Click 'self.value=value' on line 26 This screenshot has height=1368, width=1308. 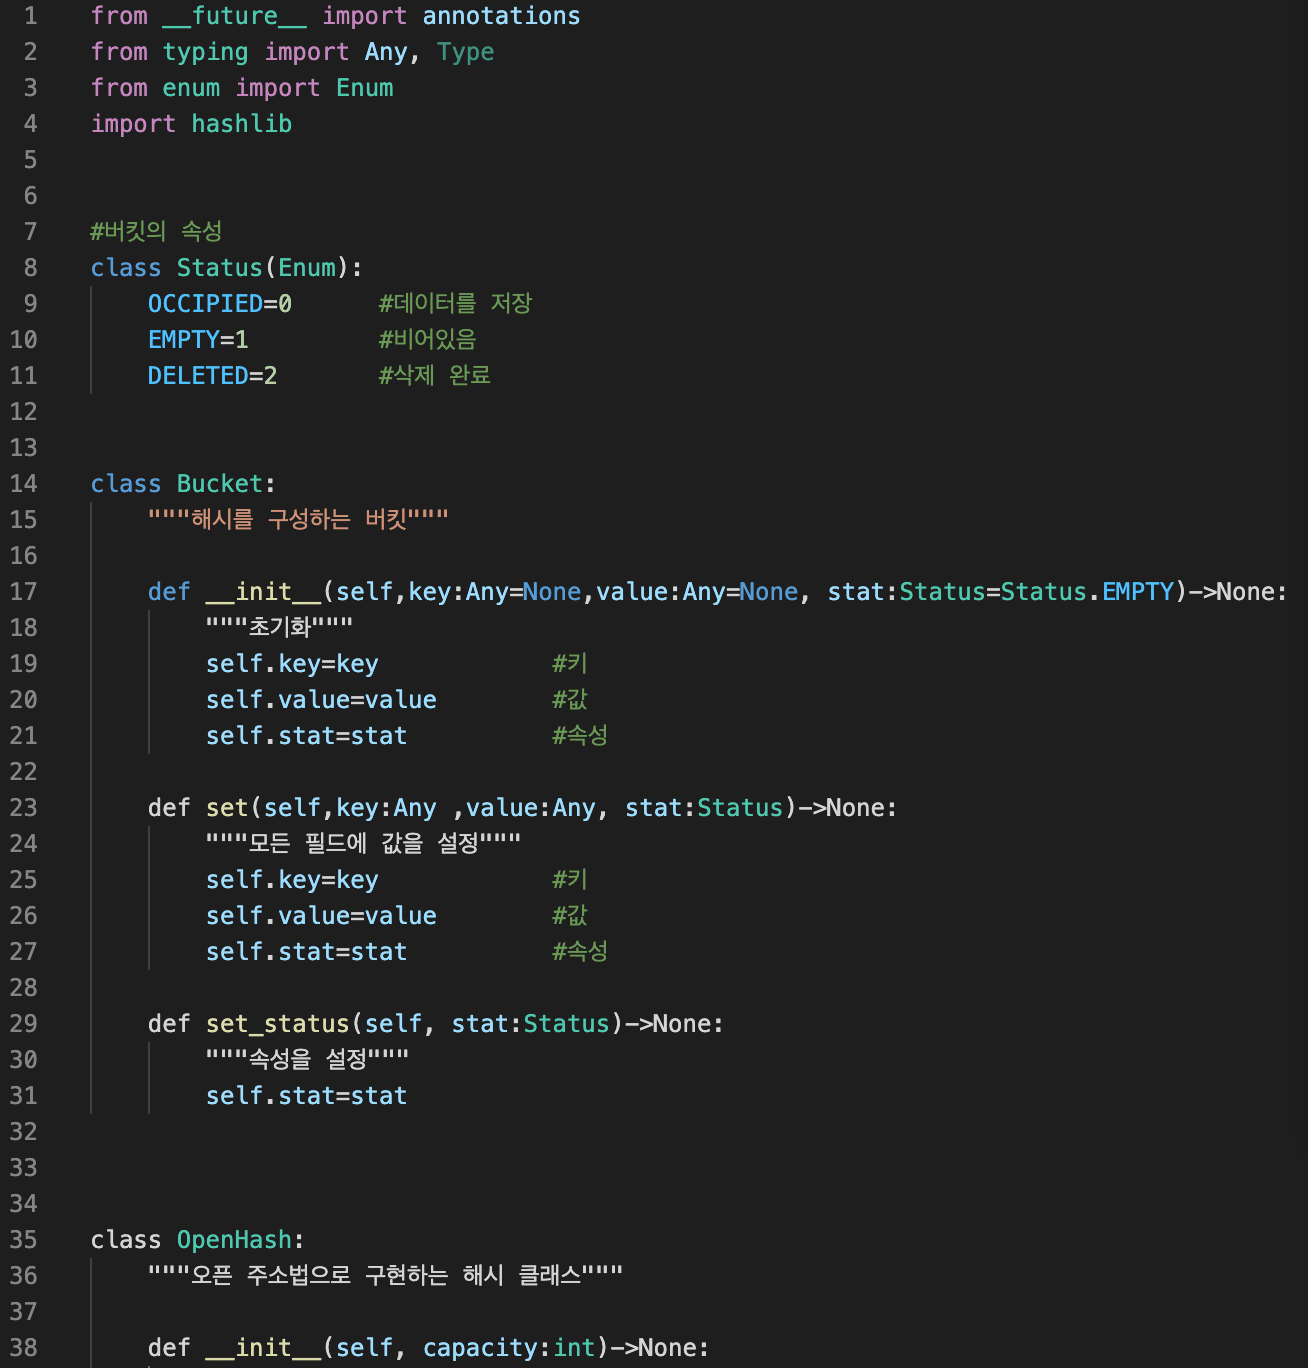coord(321,916)
